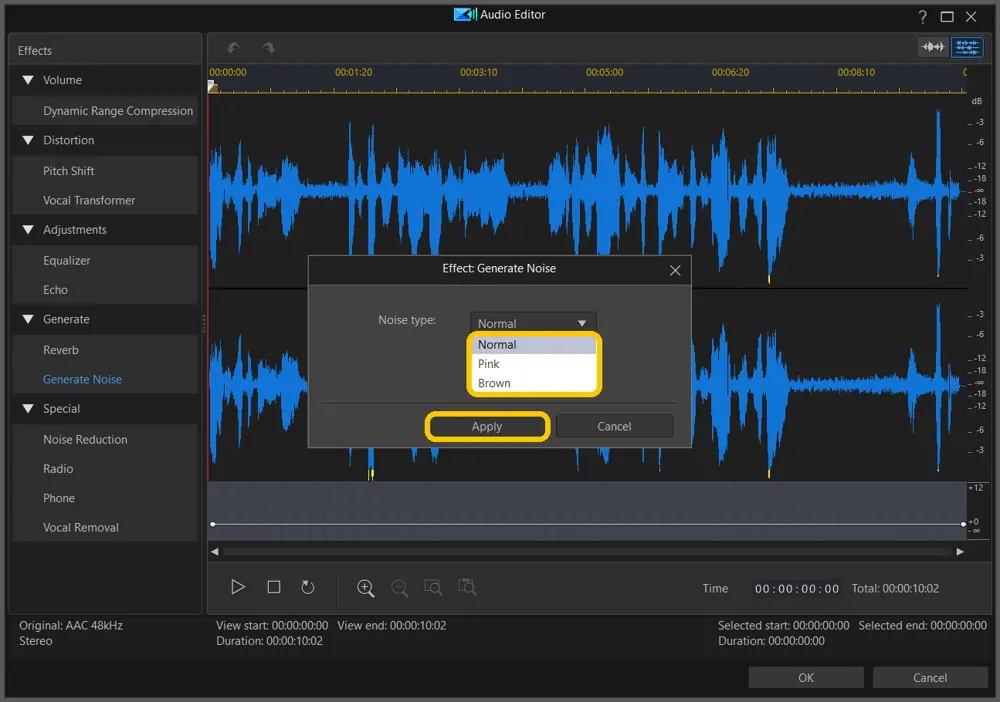Click the time code field
Image resolution: width=1000 pixels, height=702 pixels.
[797, 589]
